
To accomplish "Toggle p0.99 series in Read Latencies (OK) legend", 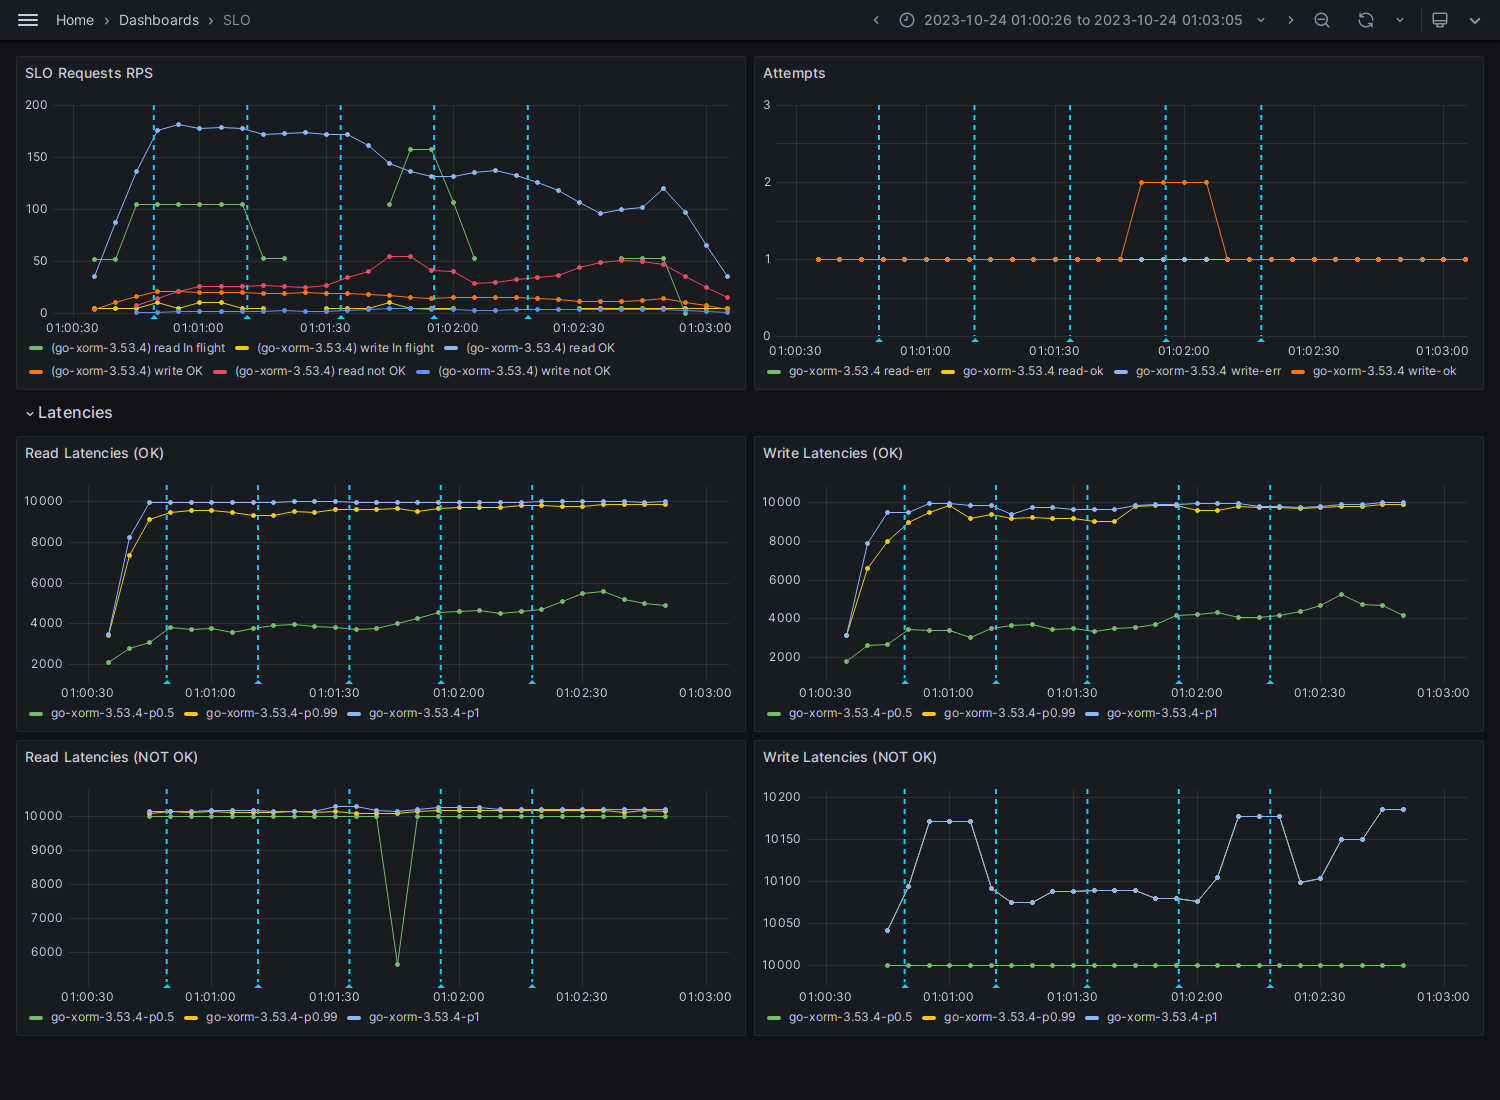I will pos(271,713).
